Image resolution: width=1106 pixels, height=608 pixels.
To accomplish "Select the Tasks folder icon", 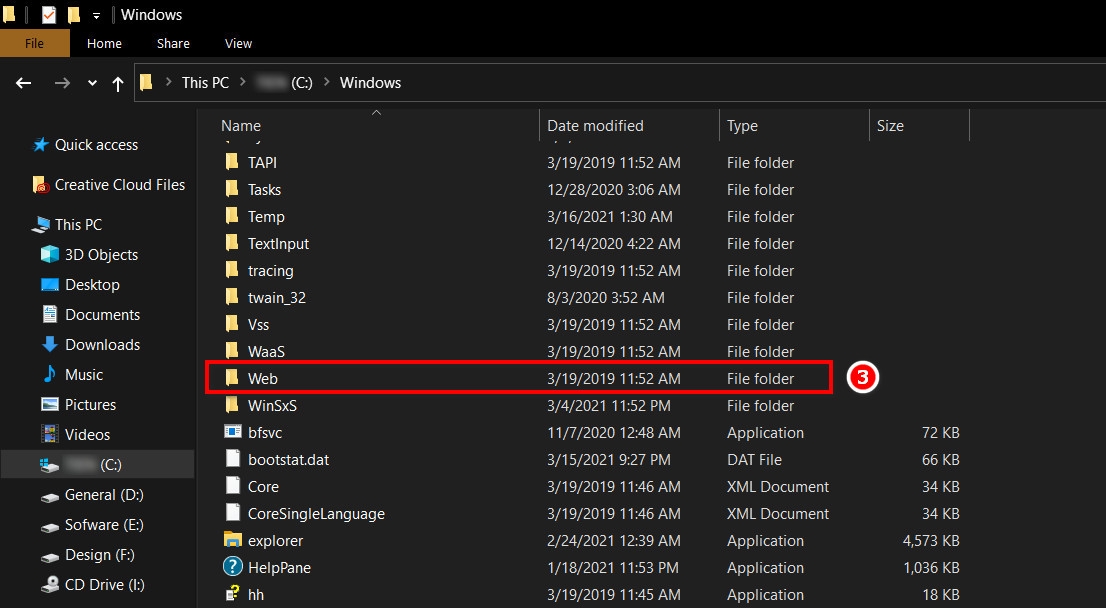I will [232, 189].
